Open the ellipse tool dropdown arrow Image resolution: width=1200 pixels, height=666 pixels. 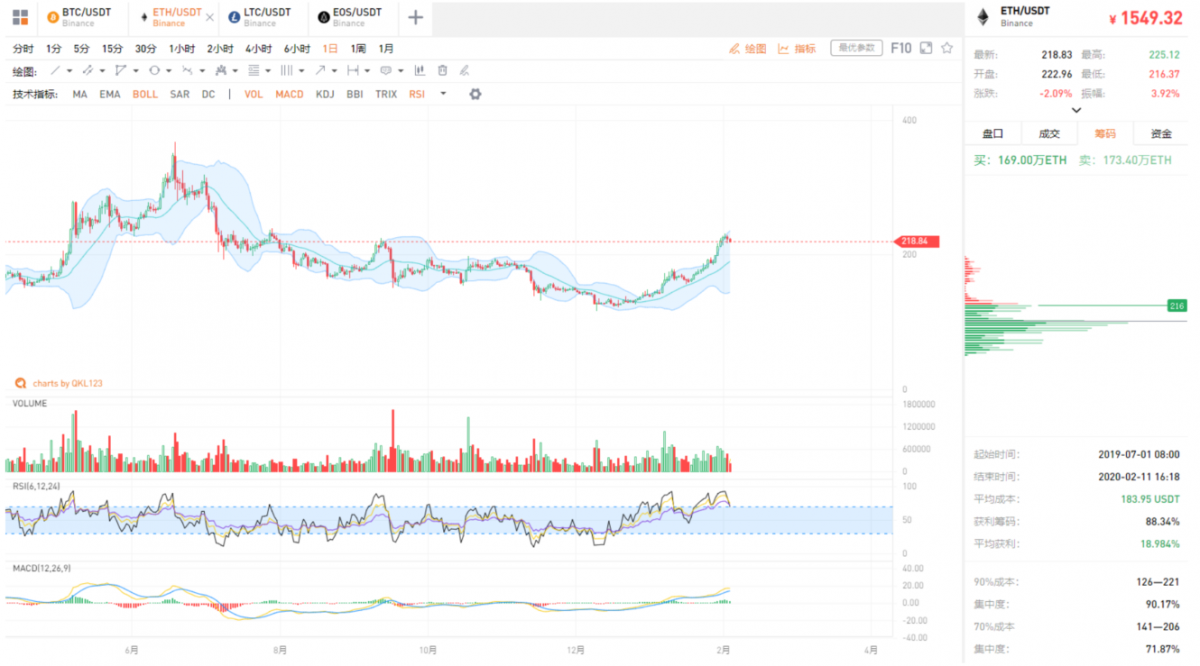pyautogui.click(x=169, y=71)
